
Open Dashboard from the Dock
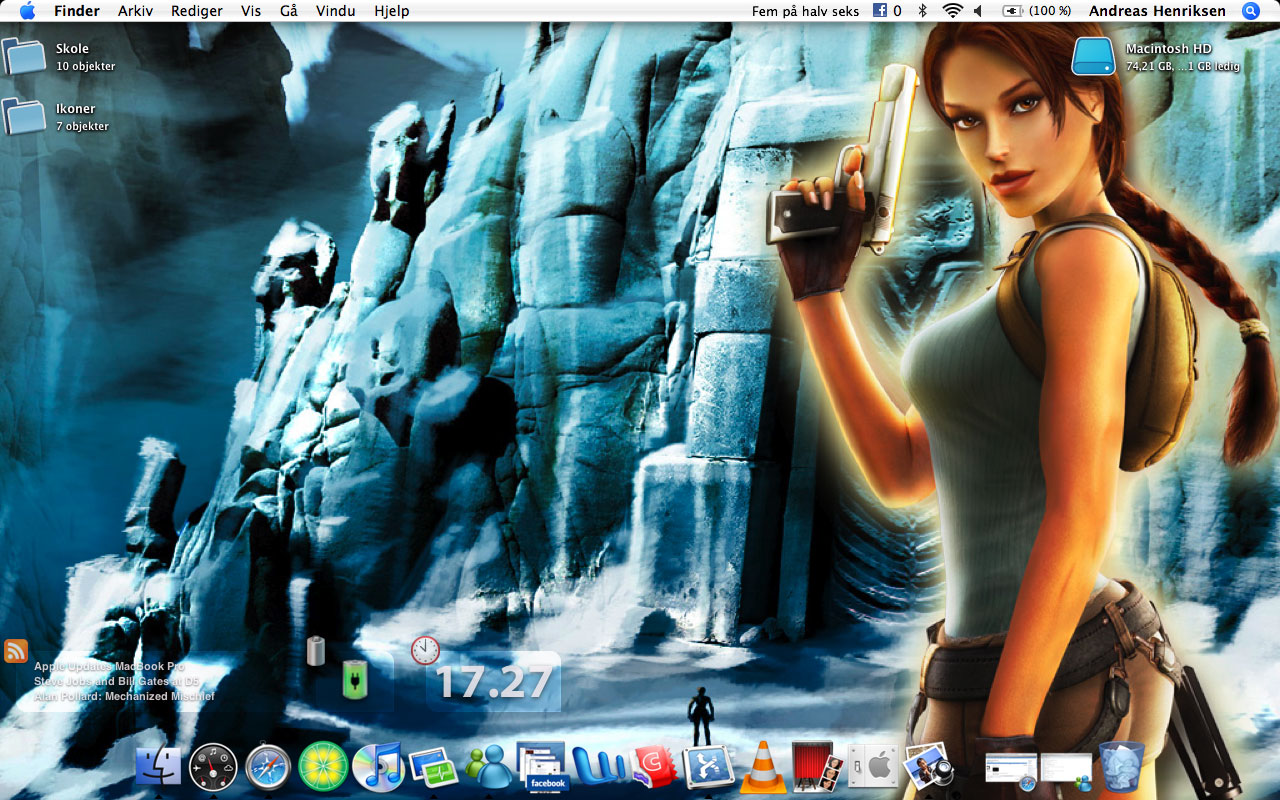(213, 767)
